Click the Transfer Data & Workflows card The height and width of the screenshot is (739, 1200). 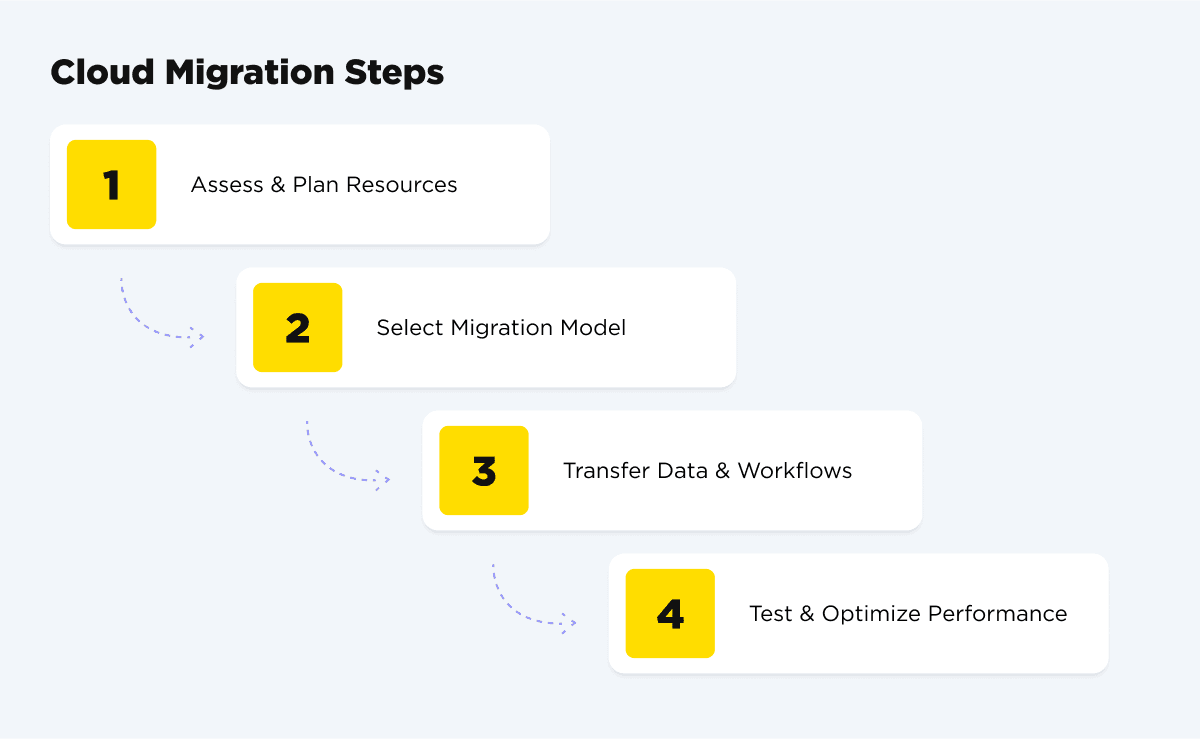point(672,470)
